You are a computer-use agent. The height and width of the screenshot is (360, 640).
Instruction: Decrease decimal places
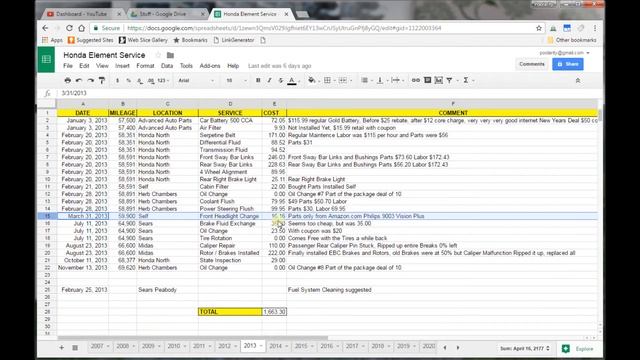coord(140,80)
